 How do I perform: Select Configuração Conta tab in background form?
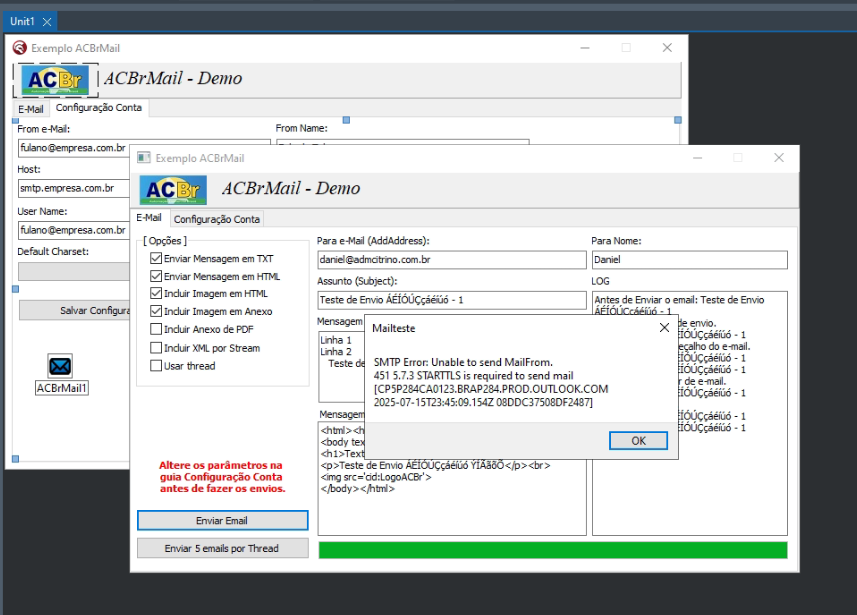coord(99,108)
